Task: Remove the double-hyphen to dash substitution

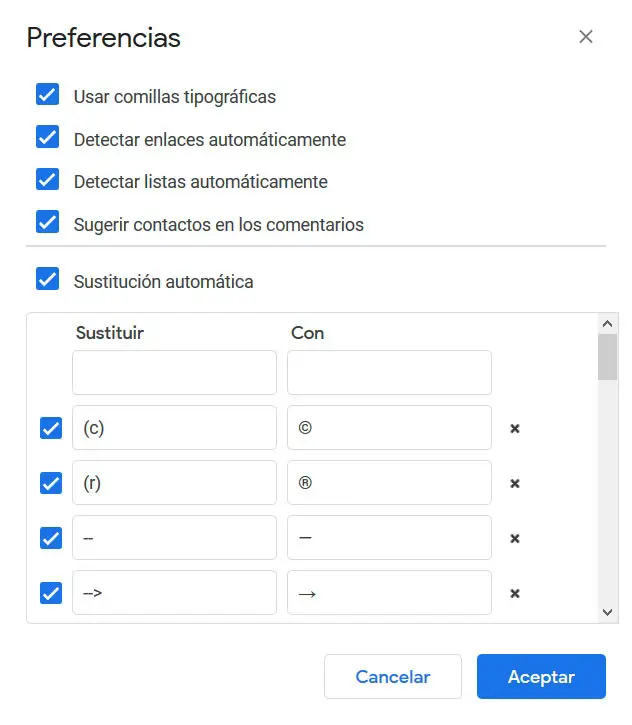Action: [x=515, y=538]
